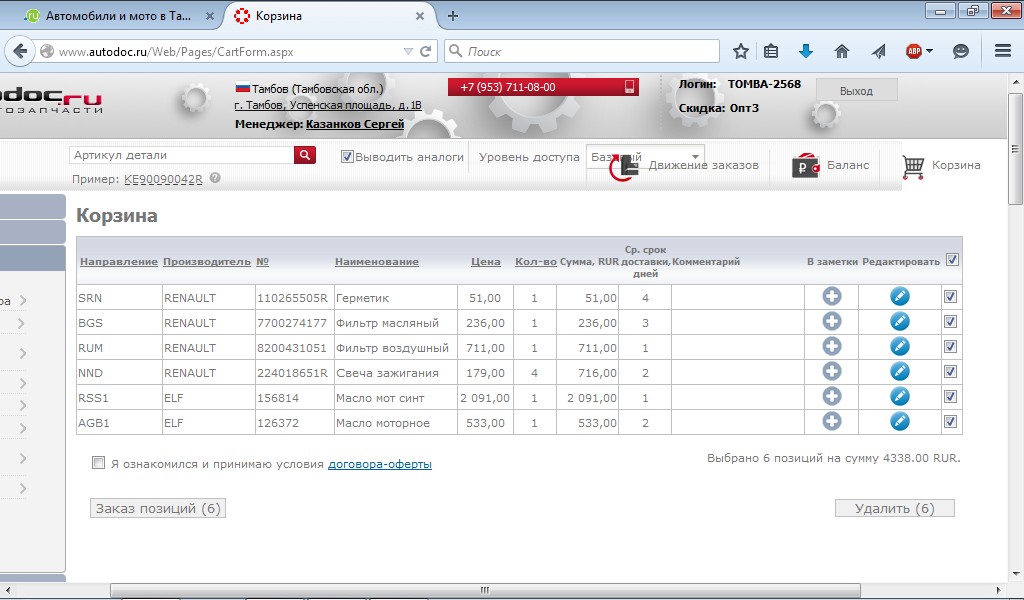
Task: Accept the договора-оферты terms checkbox
Action: pos(98,463)
